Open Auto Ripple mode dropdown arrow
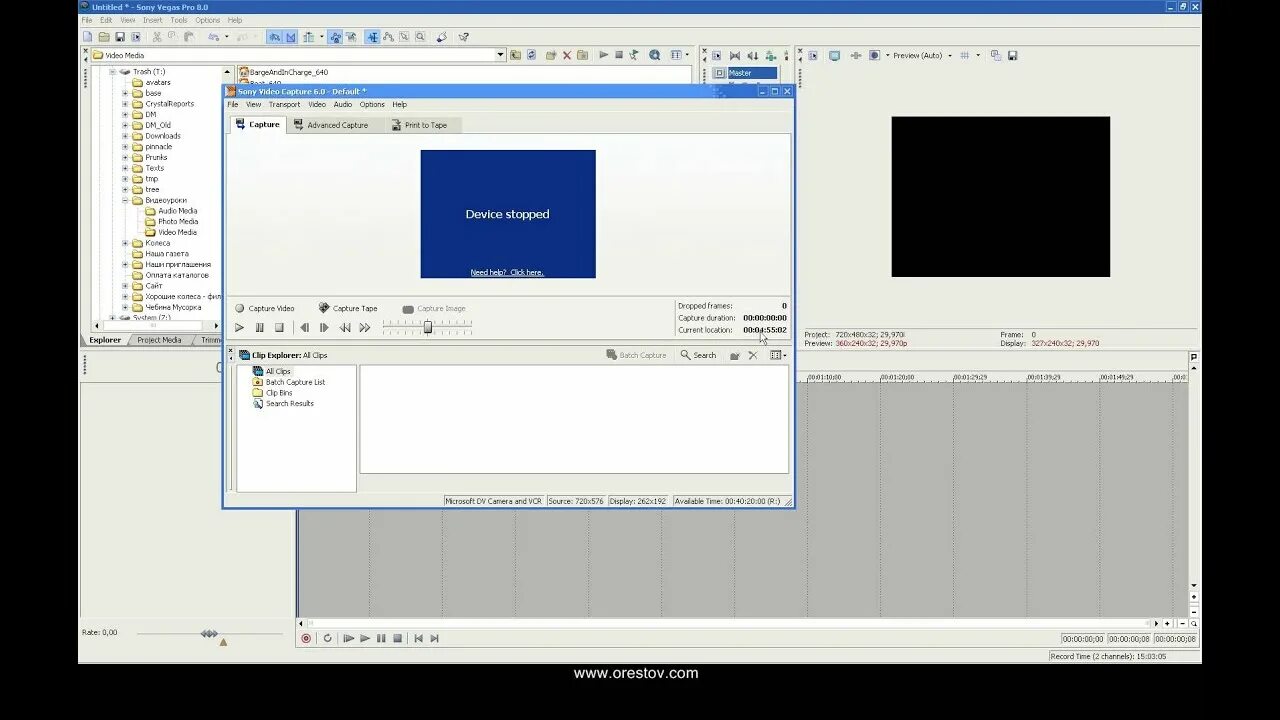The width and height of the screenshot is (1280, 720). click(x=321, y=37)
